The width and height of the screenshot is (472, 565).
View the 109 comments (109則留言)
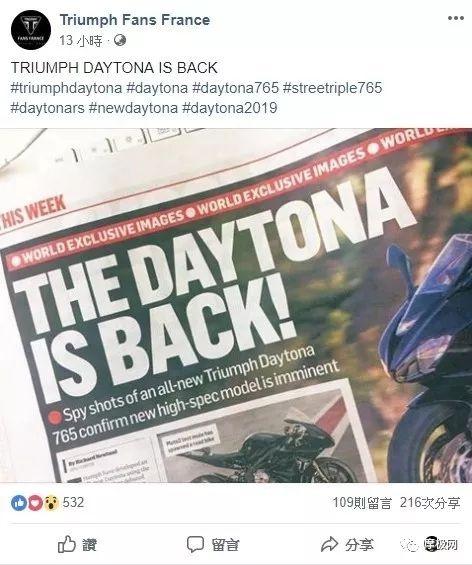tap(361, 503)
